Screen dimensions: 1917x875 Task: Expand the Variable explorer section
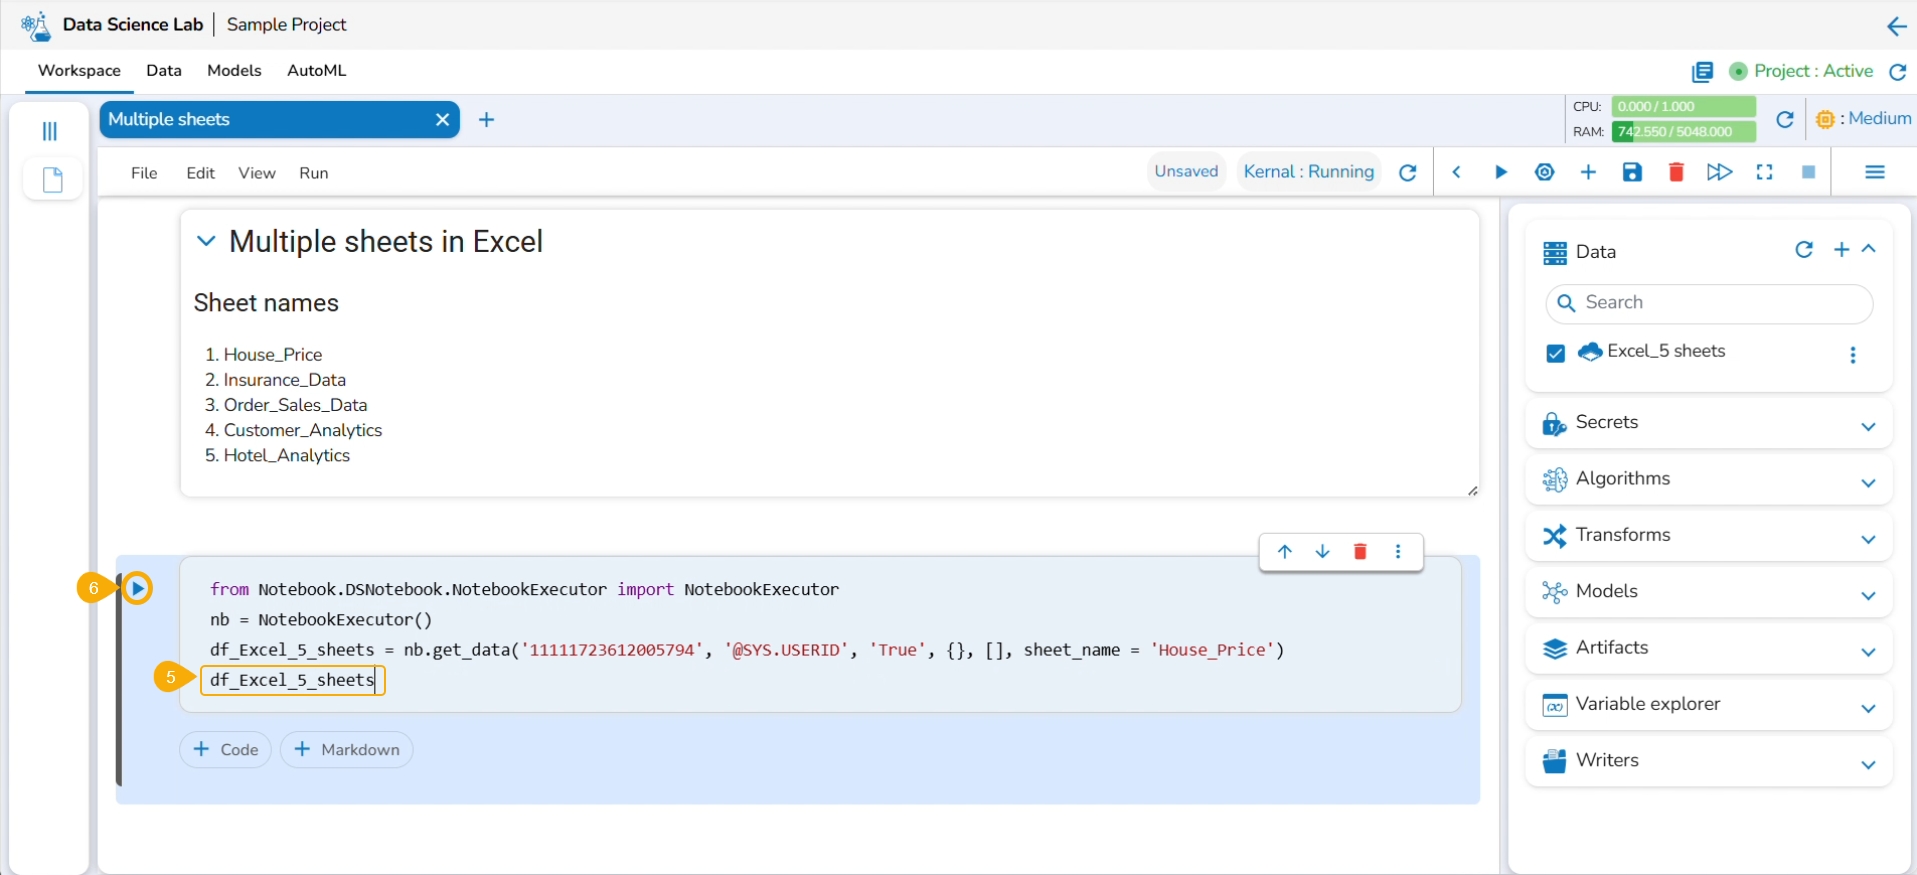pos(1867,709)
